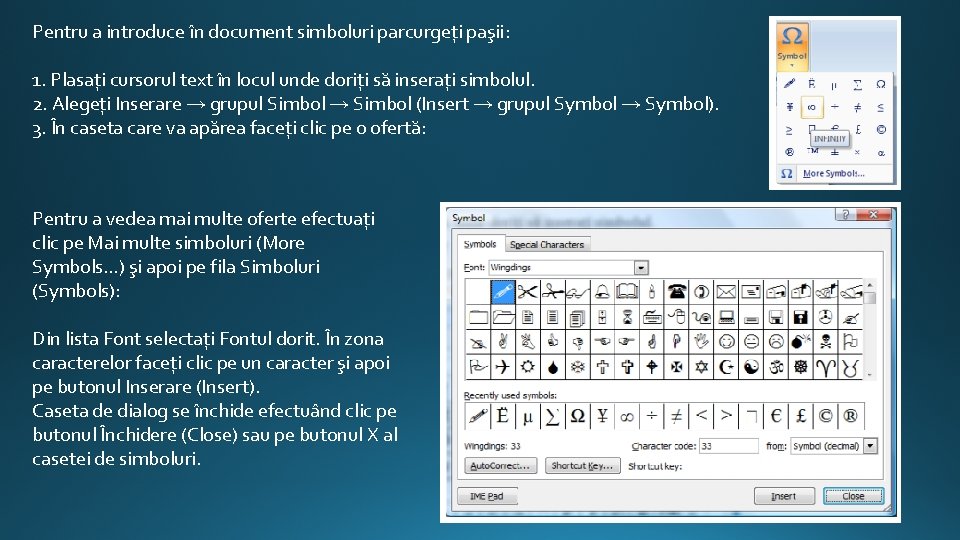Click the symbol grid scrollbar up arrow
960x540 pixels.
[870, 285]
